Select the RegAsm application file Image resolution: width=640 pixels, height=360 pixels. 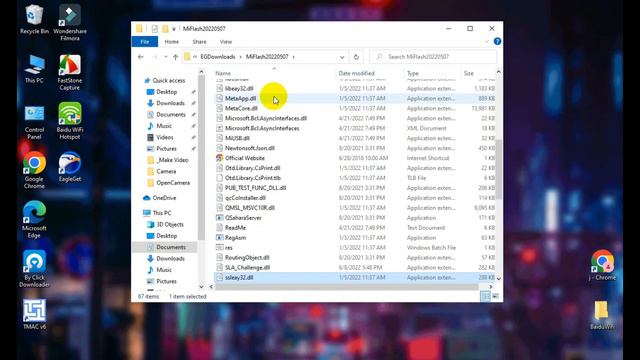tap(235, 238)
